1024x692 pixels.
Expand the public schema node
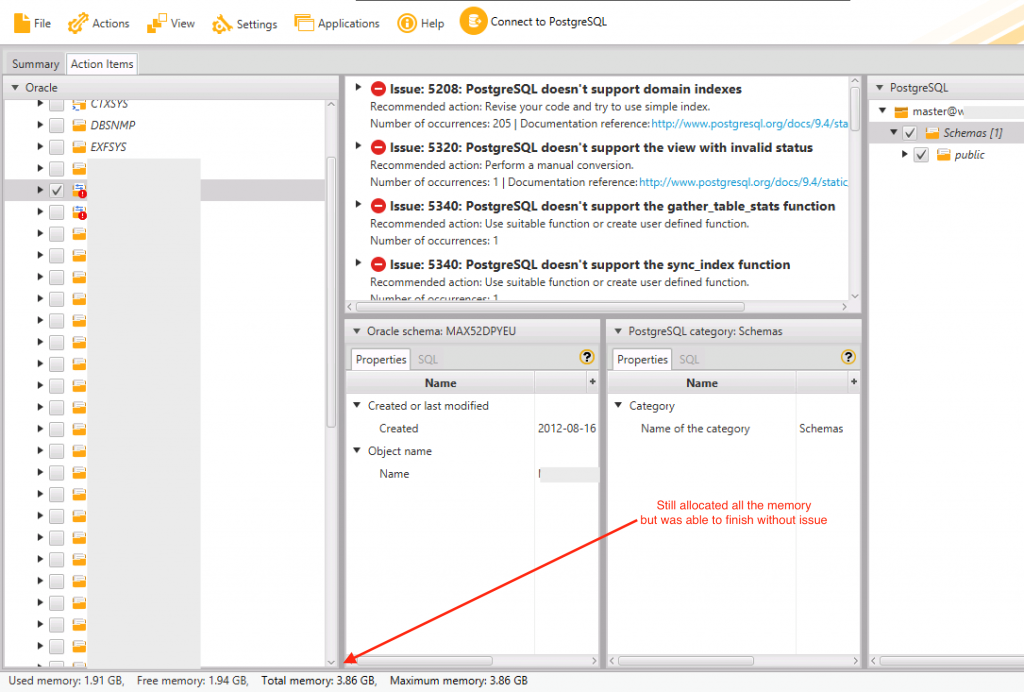(904, 155)
